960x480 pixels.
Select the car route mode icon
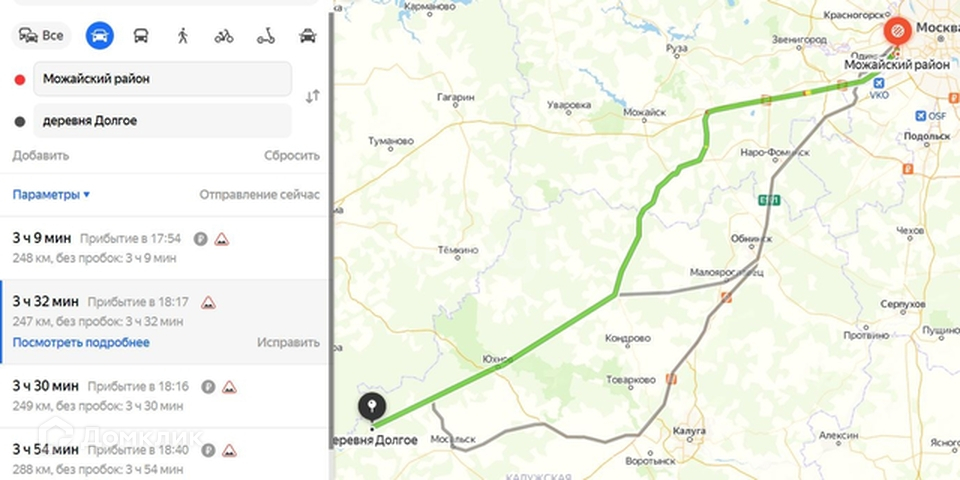coord(100,36)
